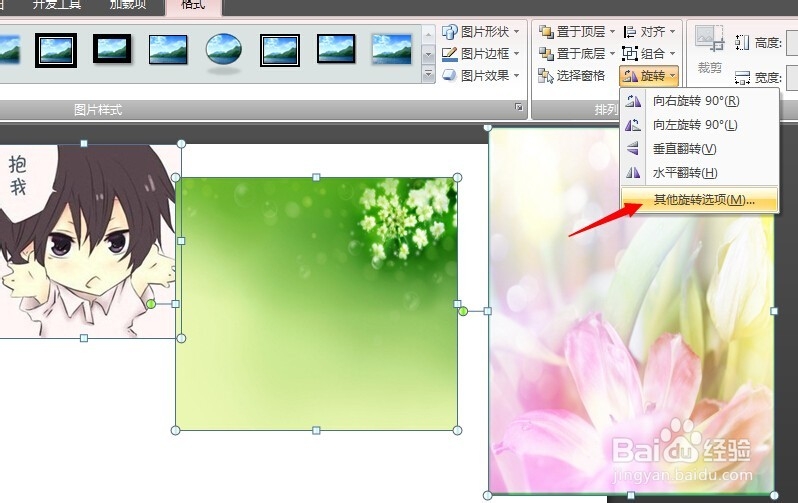The width and height of the screenshot is (798, 503).
Task: Click the send-to-back icon
Action: click(546, 53)
